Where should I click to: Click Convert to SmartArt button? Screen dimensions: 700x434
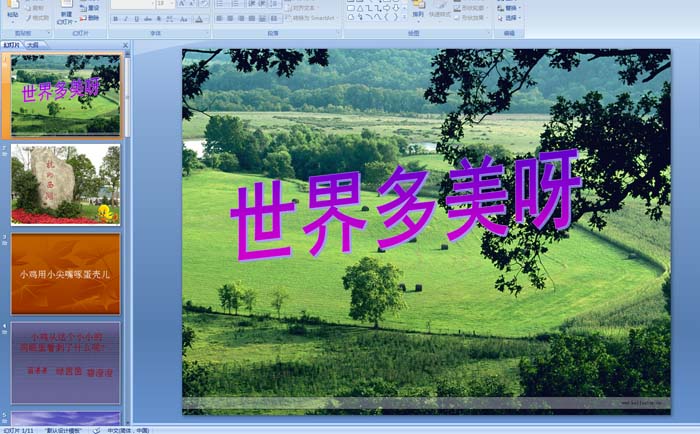[311, 18]
